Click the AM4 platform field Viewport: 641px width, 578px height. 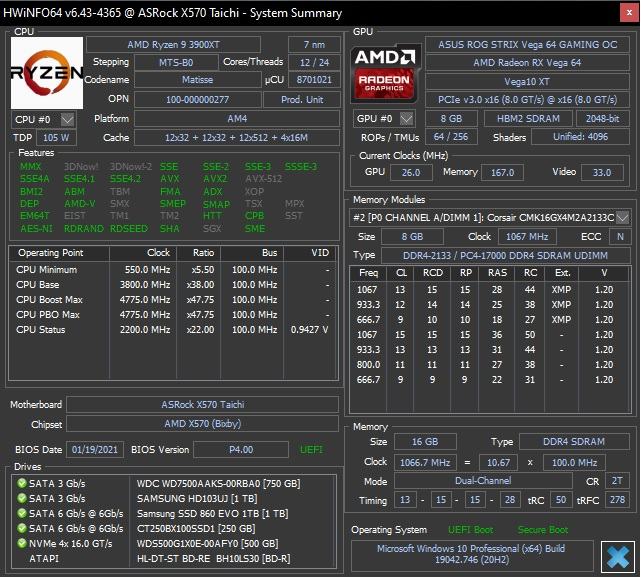(x=237, y=119)
